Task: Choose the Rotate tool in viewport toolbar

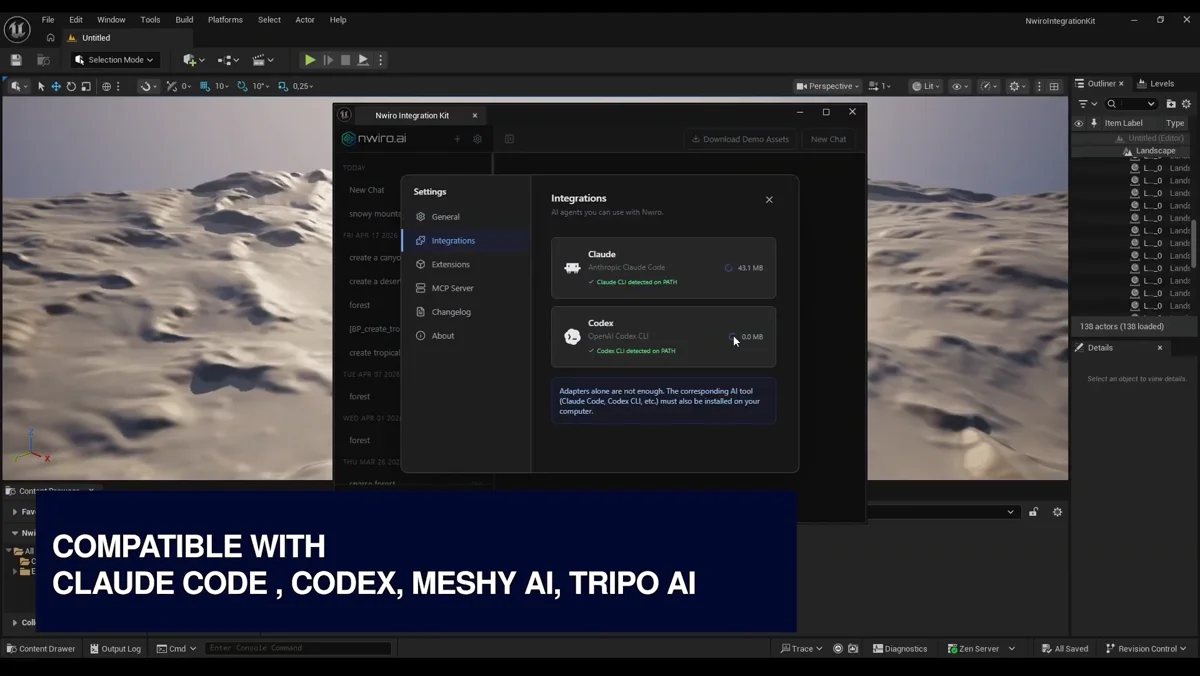Action: (x=71, y=86)
